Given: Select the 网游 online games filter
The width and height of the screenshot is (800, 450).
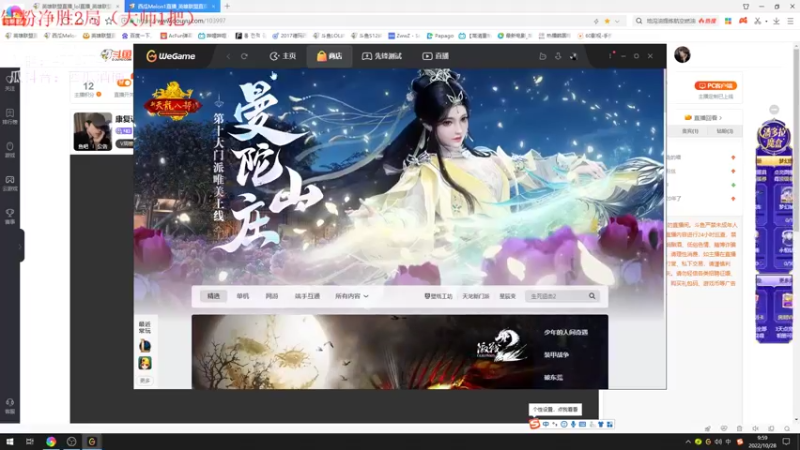Looking at the screenshot, I should (272, 296).
